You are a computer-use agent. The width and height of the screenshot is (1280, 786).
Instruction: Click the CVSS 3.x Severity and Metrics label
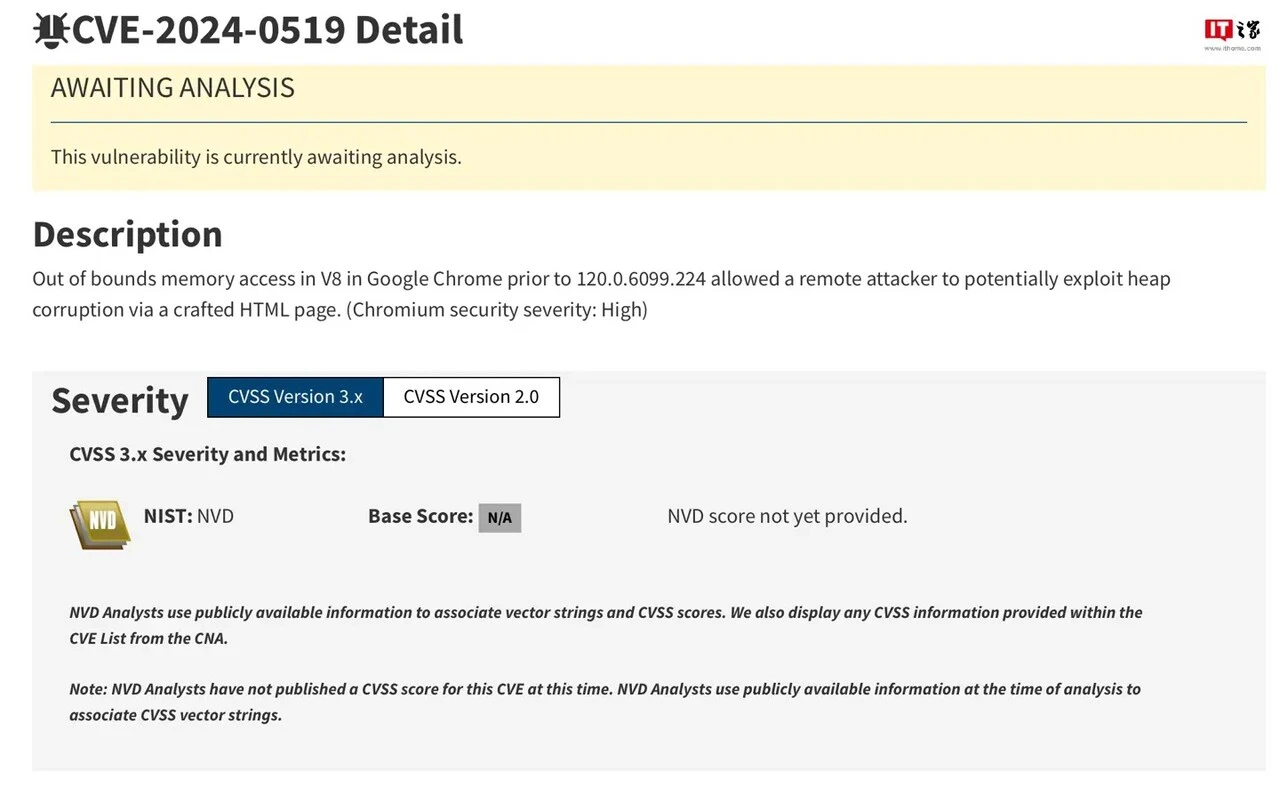207,453
